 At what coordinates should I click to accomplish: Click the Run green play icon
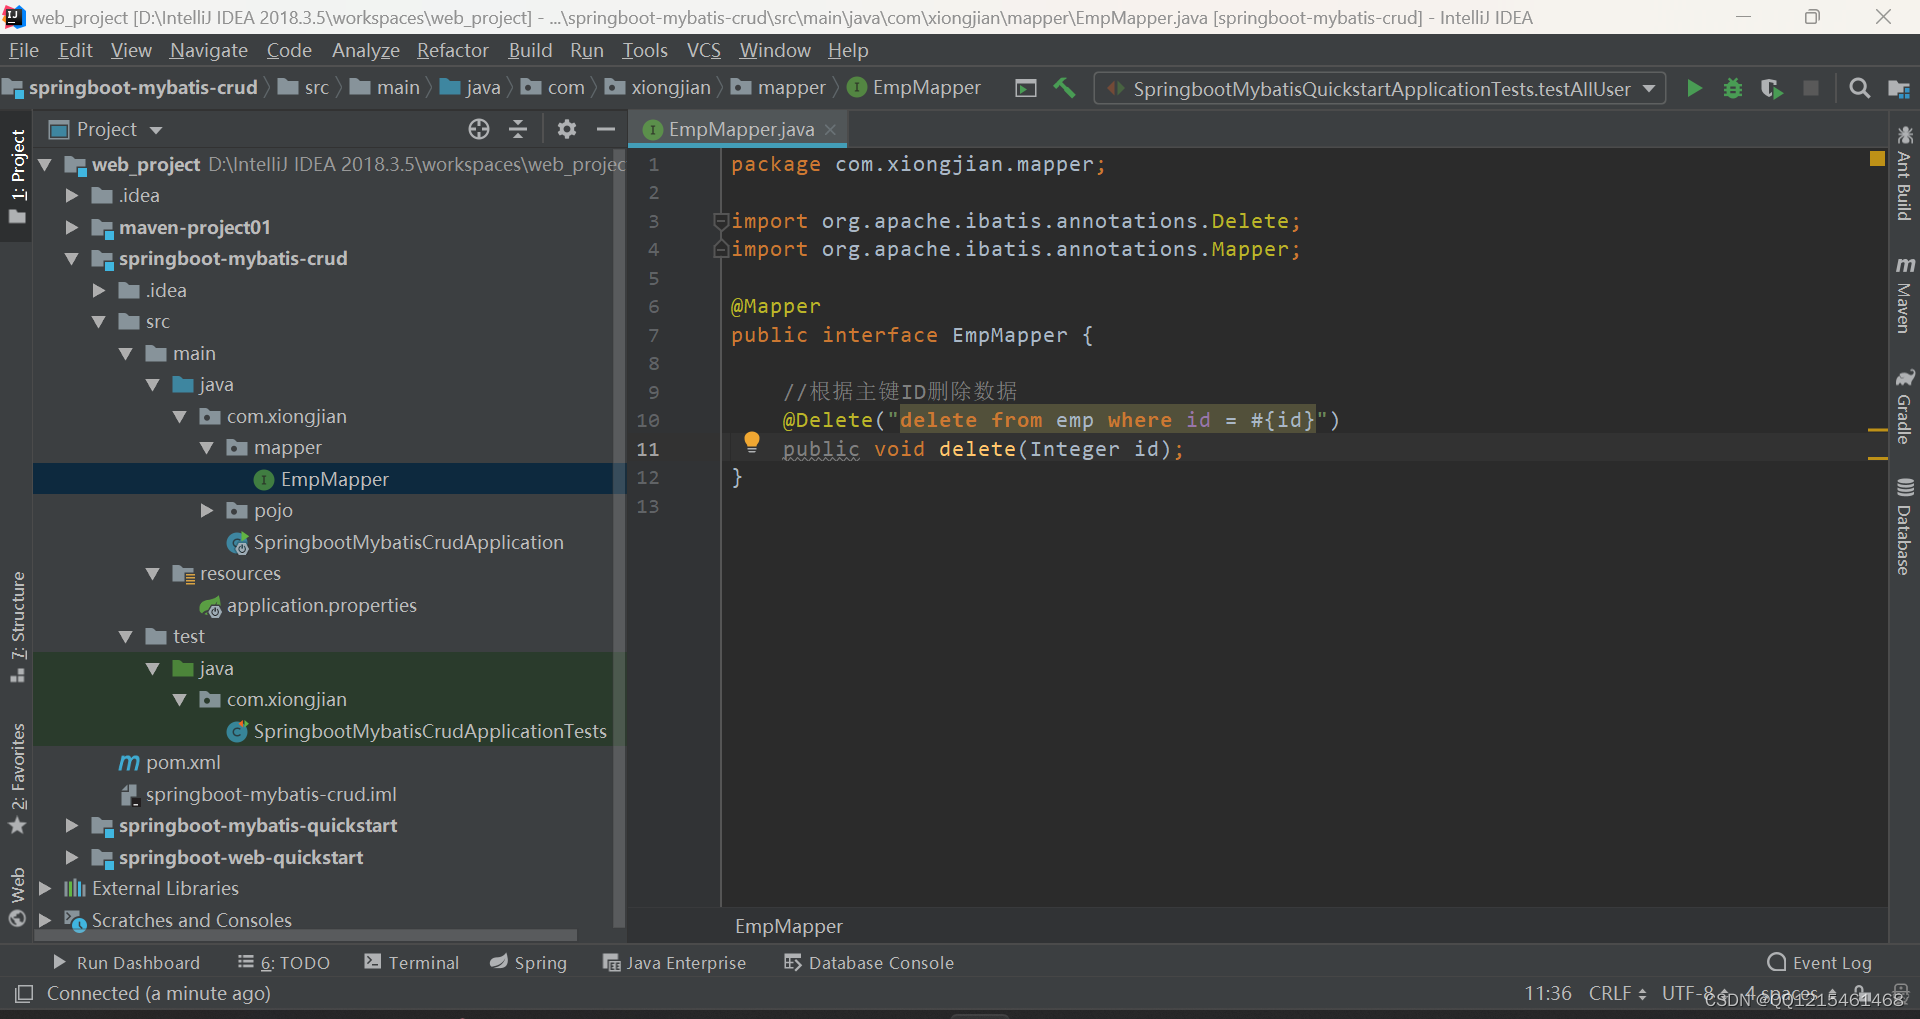(x=1694, y=88)
